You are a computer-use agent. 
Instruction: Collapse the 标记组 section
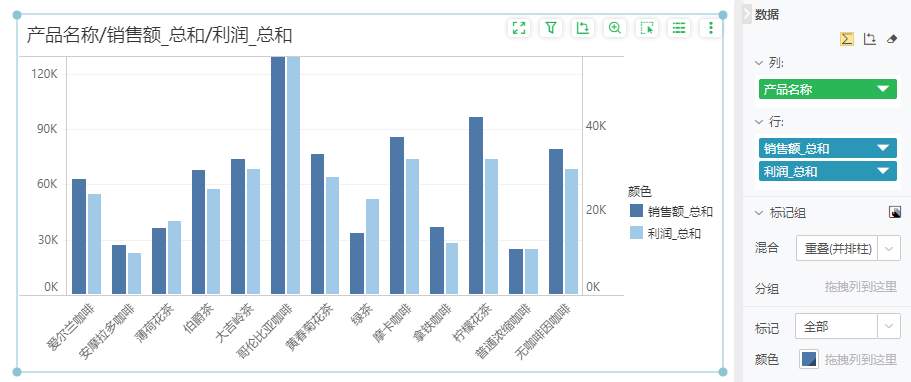[758, 213]
